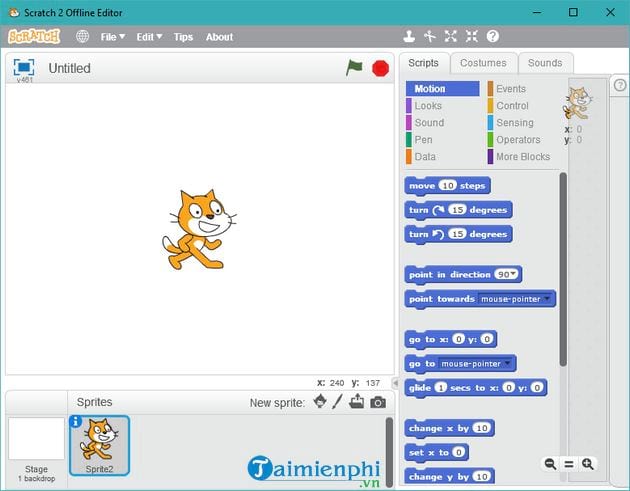Click the Scratch logo
630x491 pixels.
click(x=34, y=37)
